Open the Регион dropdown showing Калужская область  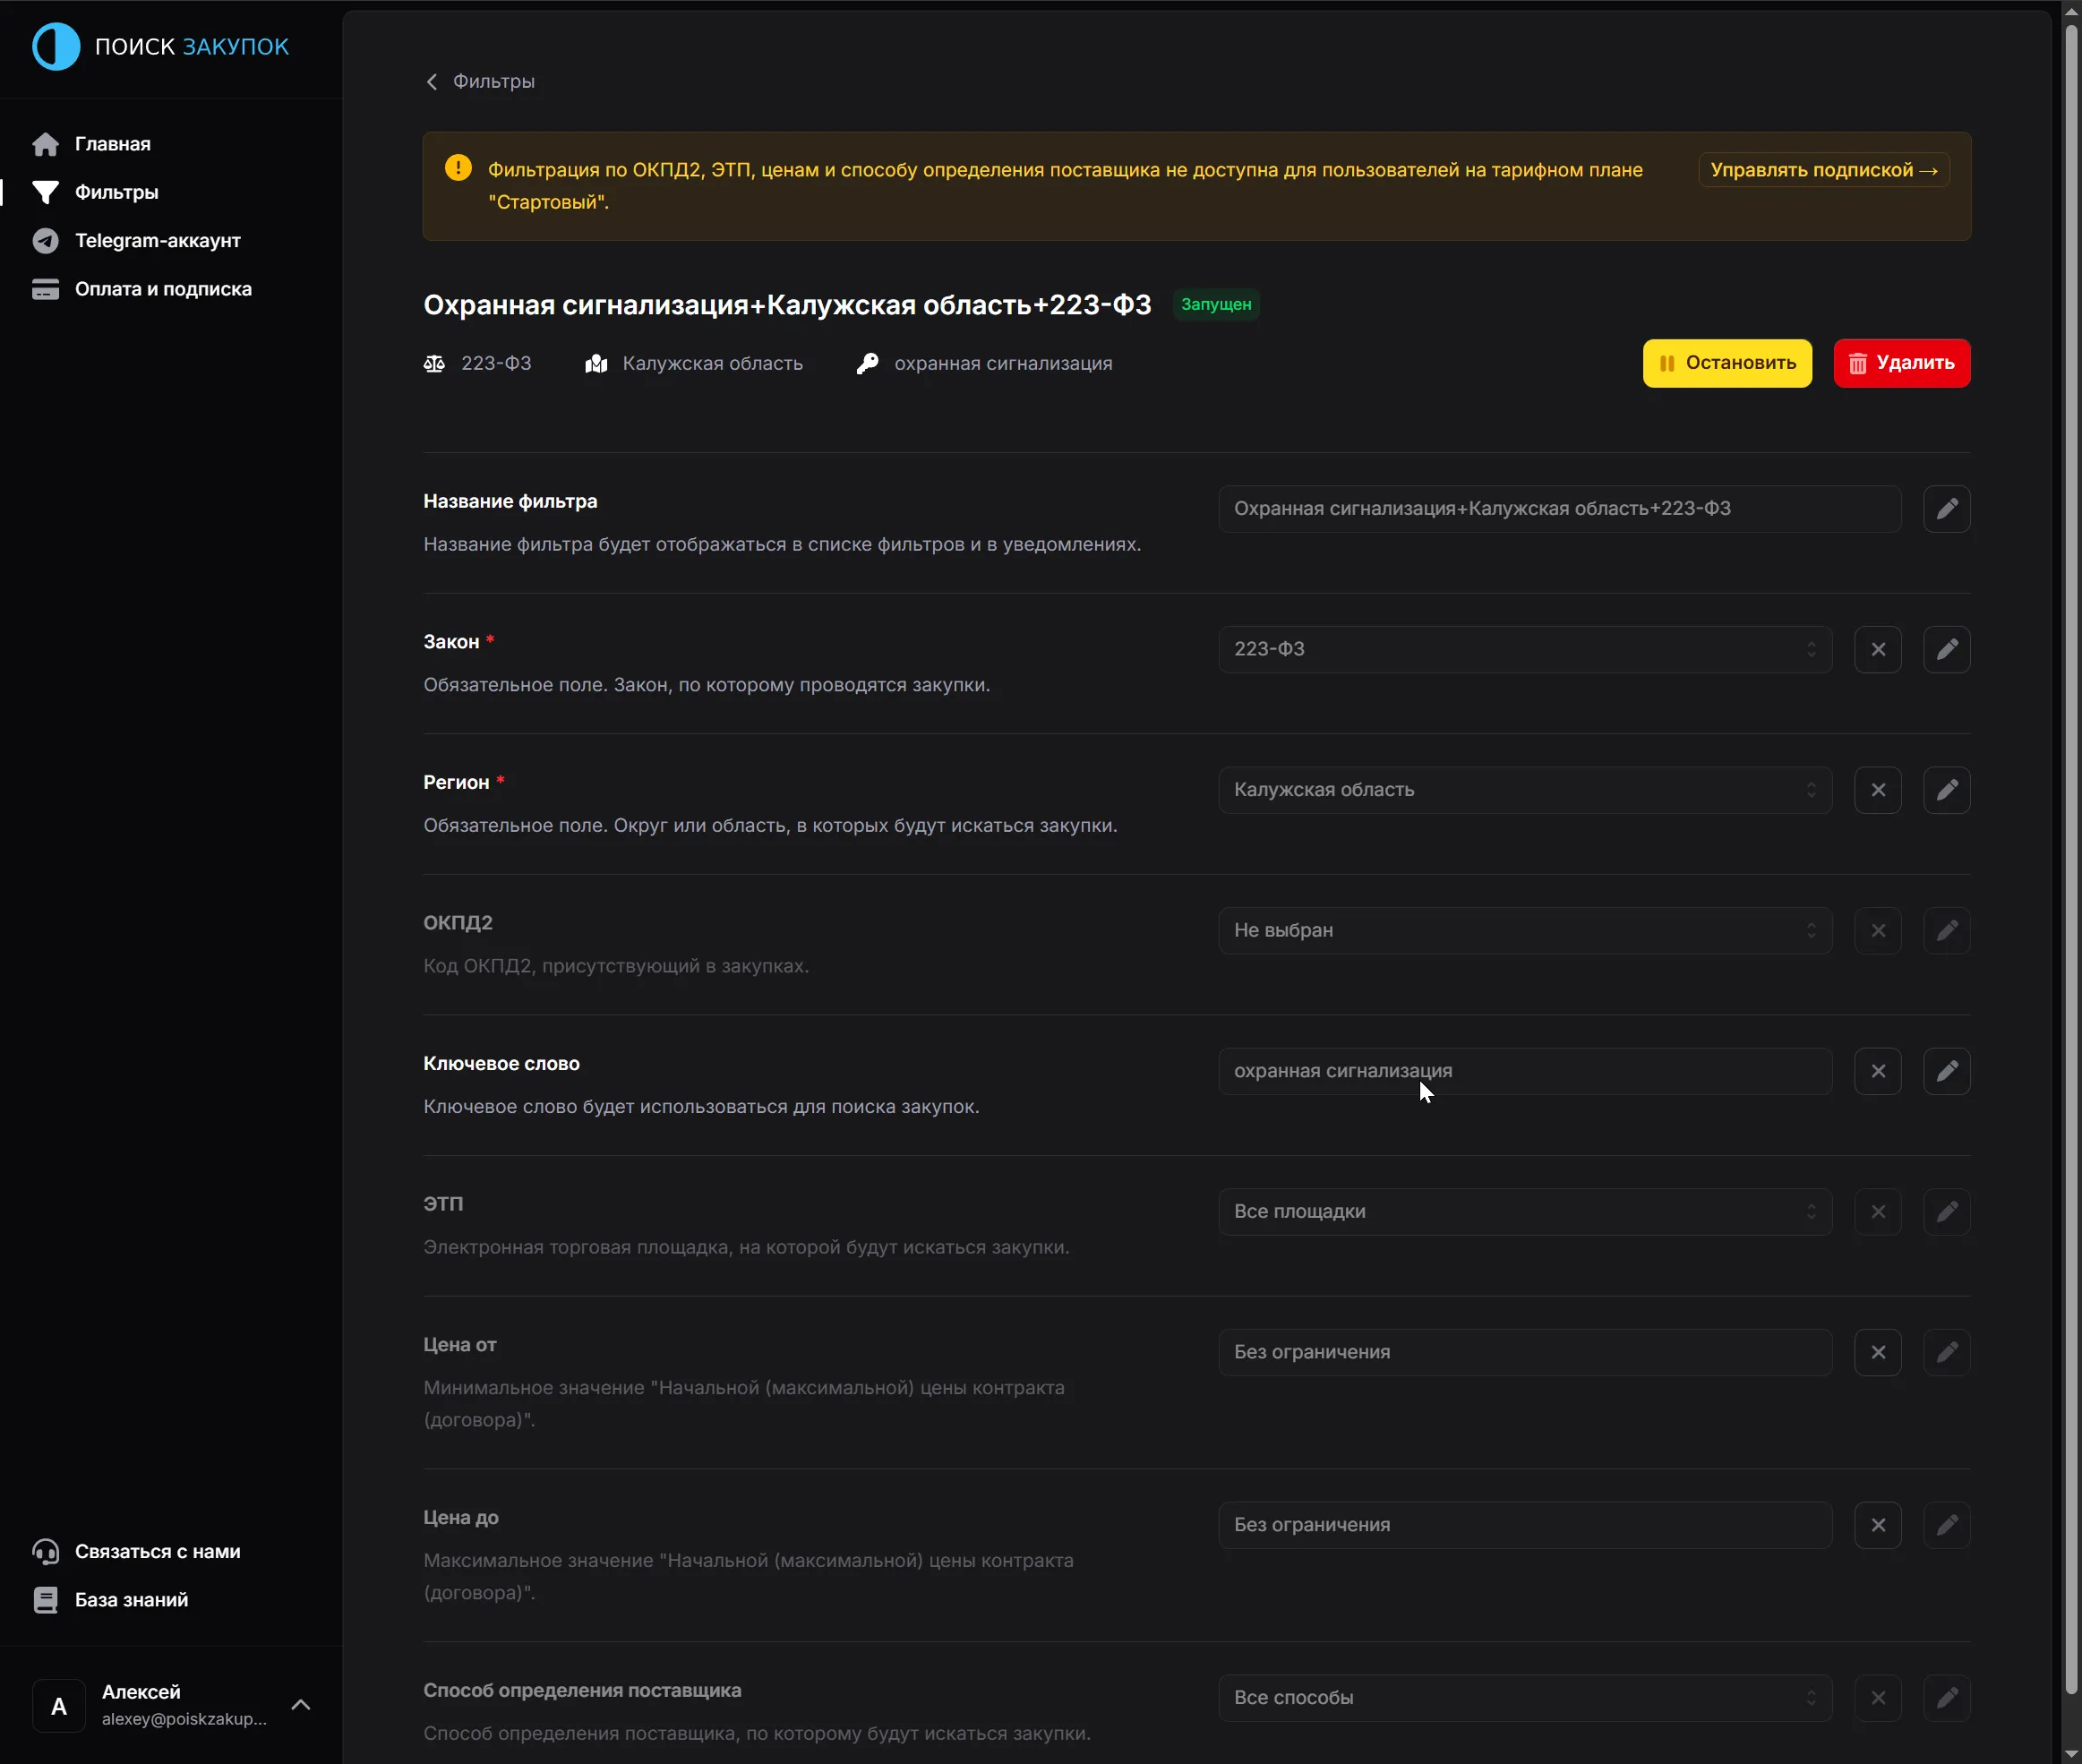(1524, 790)
